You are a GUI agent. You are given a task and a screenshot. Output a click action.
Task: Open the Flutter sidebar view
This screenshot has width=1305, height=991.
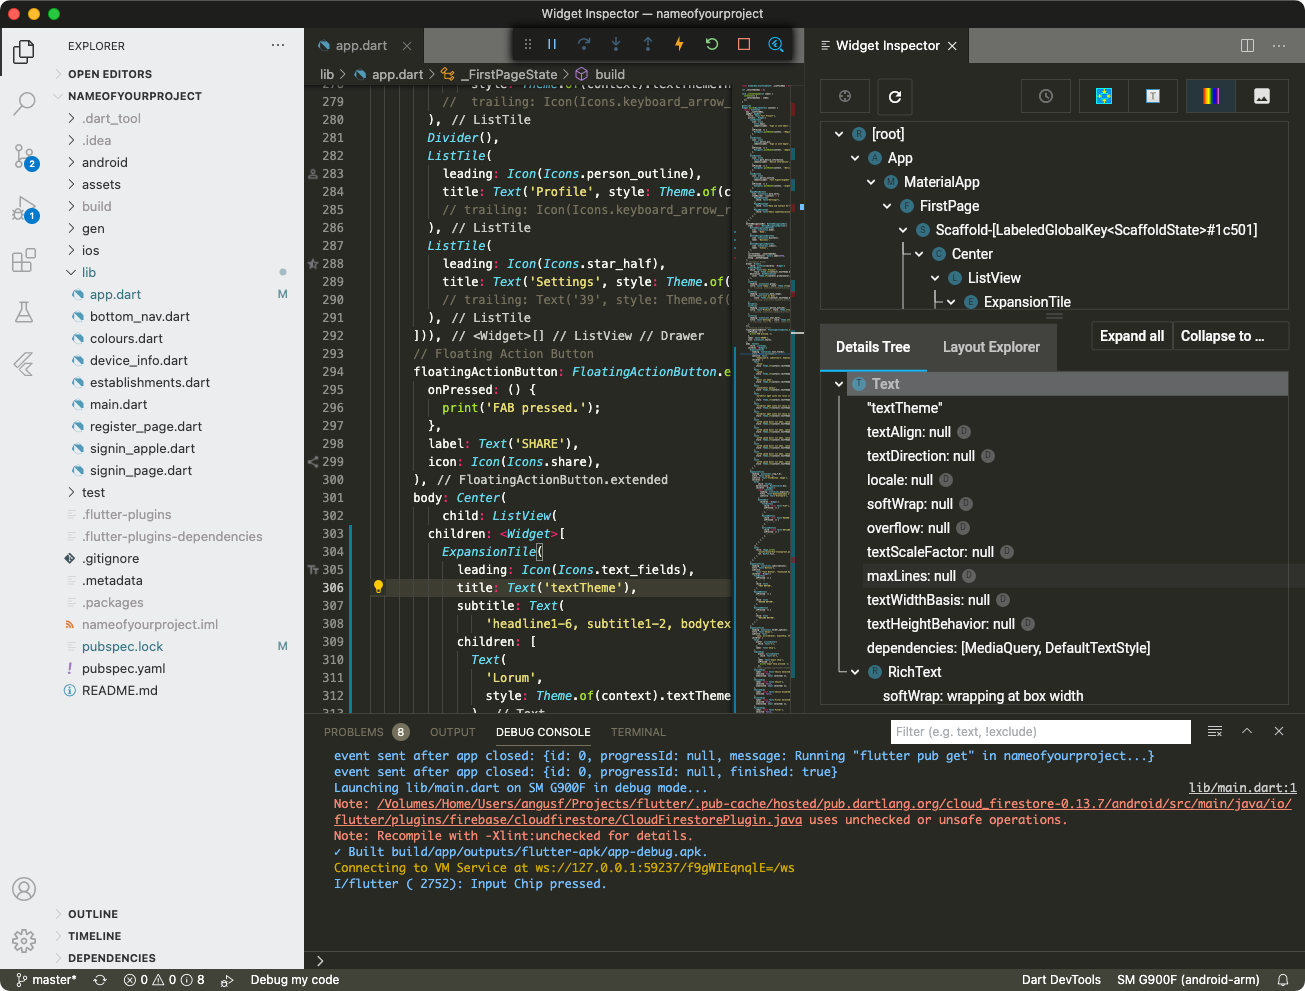(x=24, y=364)
